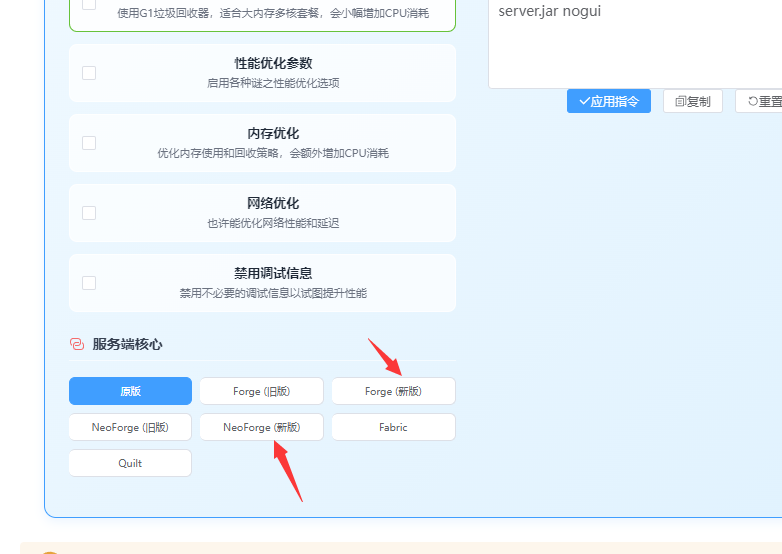Toggle the G1 garbage collector checkbox
The width and height of the screenshot is (782, 554).
[x=89, y=5]
